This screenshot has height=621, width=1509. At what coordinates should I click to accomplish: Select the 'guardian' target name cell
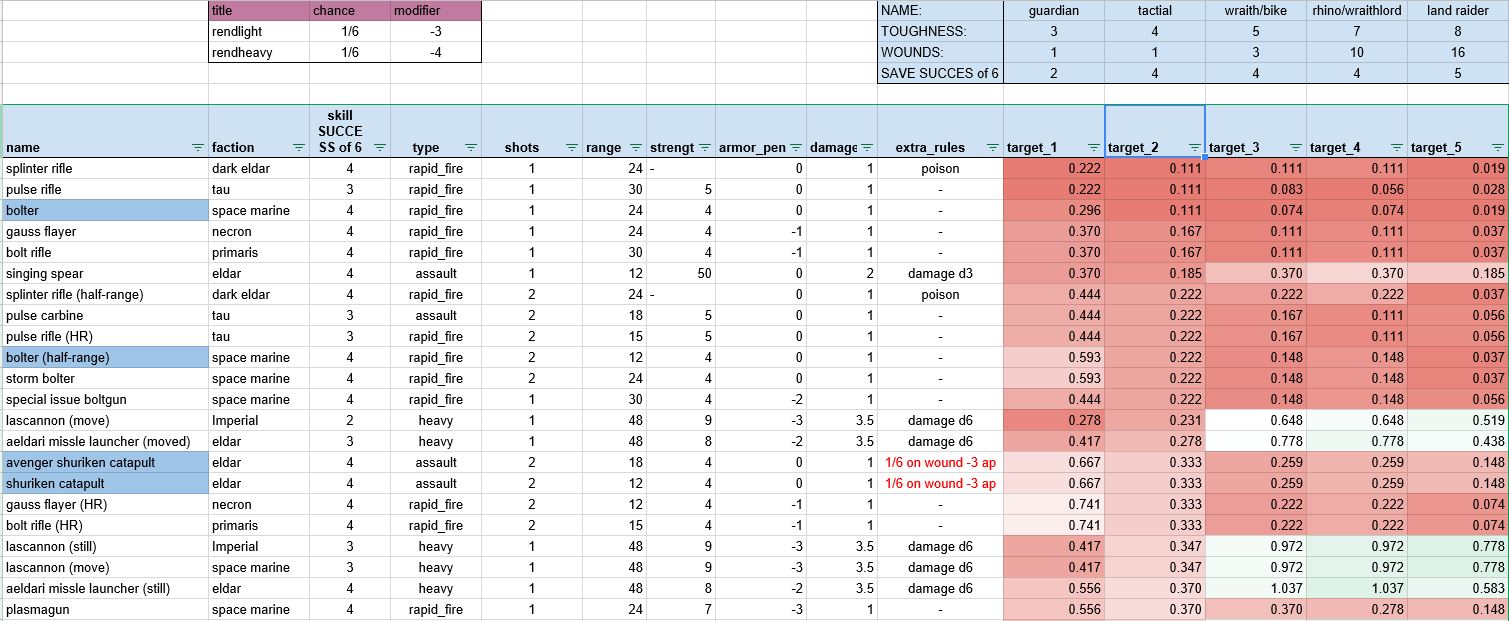tap(1054, 10)
